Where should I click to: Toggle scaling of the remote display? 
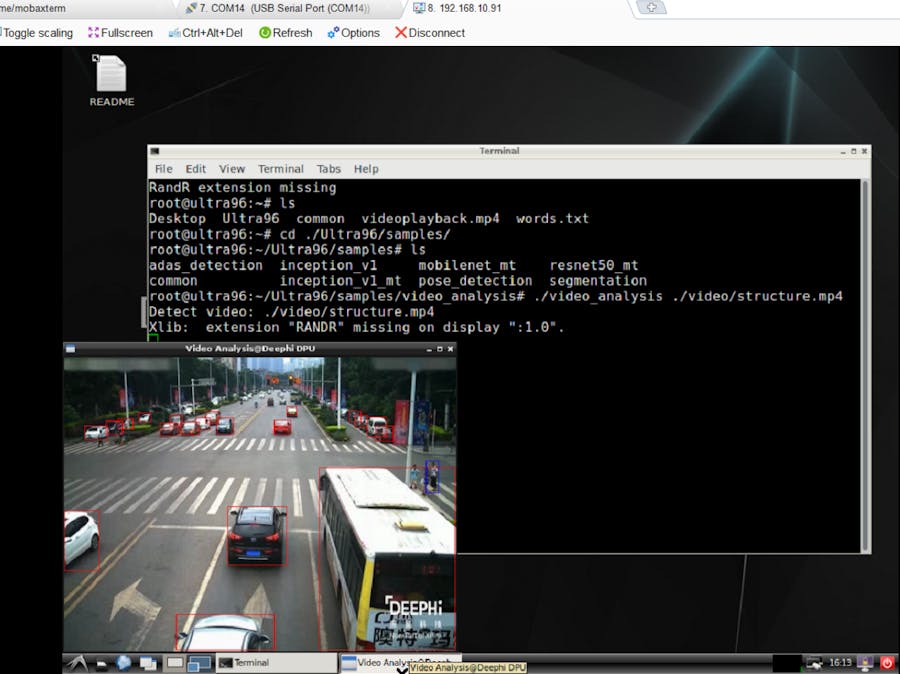(37, 33)
